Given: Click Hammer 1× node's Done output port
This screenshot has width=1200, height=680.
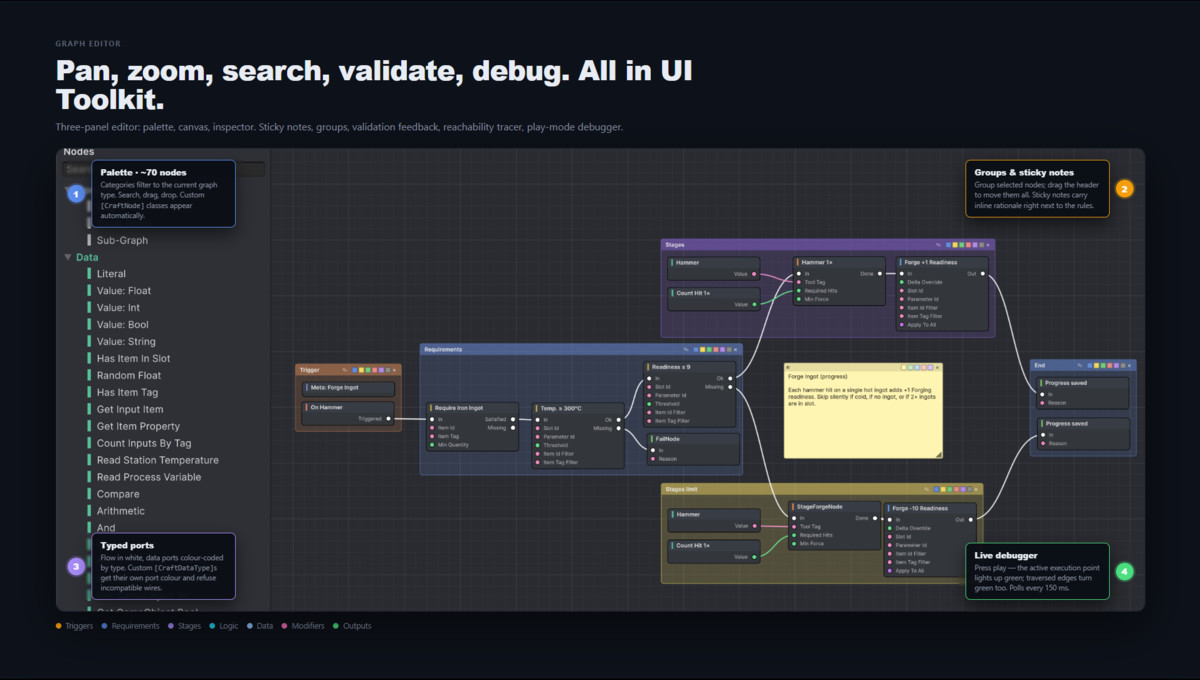Looking at the screenshot, I should 880,274.
